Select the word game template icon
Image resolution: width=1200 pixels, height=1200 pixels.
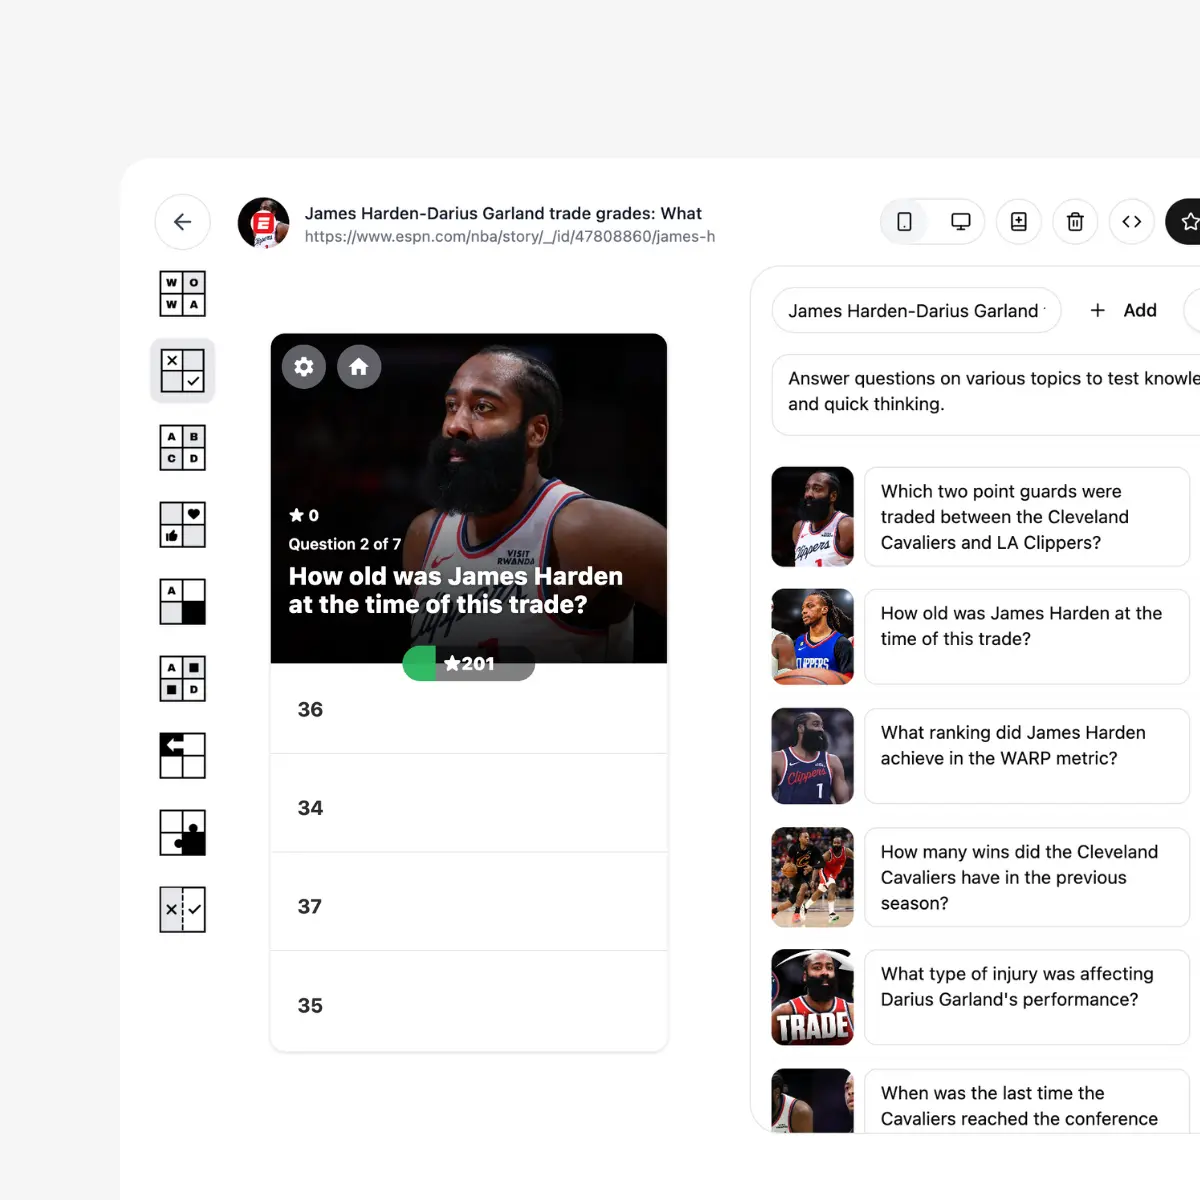click(182, 293)
